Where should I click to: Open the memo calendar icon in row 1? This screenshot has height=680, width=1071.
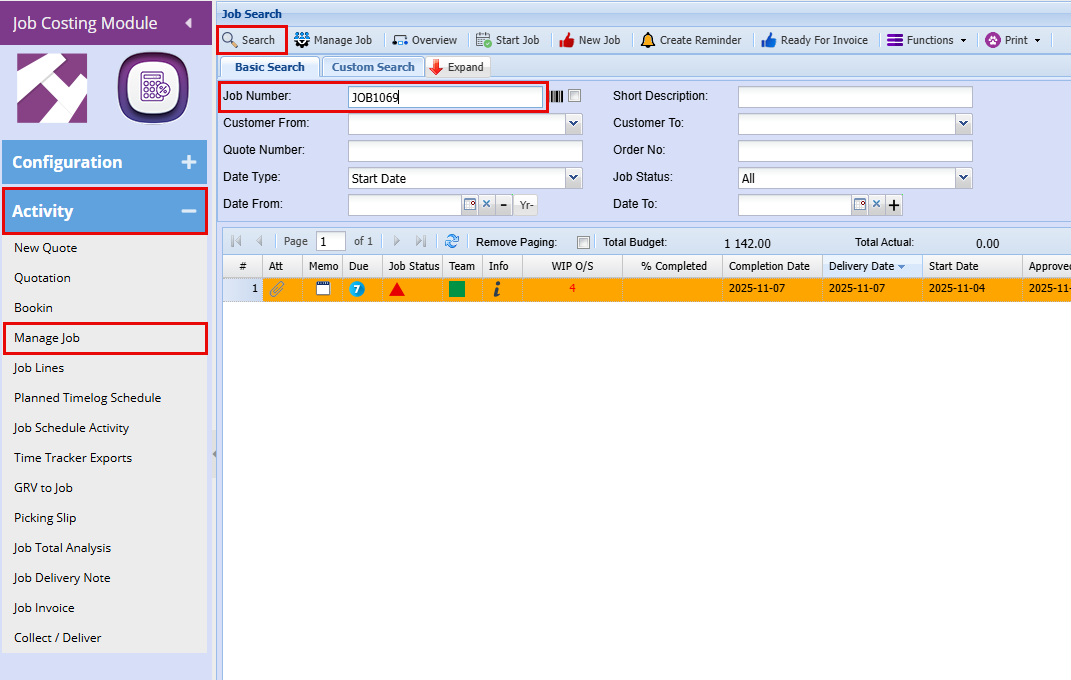[x=322, y=289]
